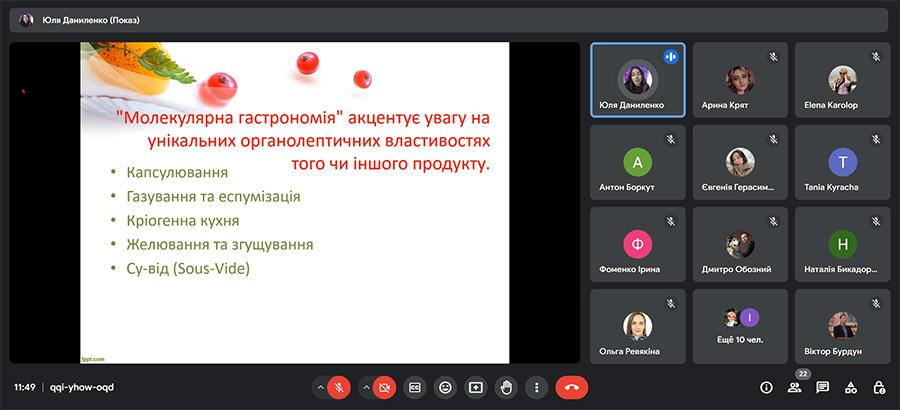
Task: Select Фоменко Ірина's participant tile
Action: point(638,245)
